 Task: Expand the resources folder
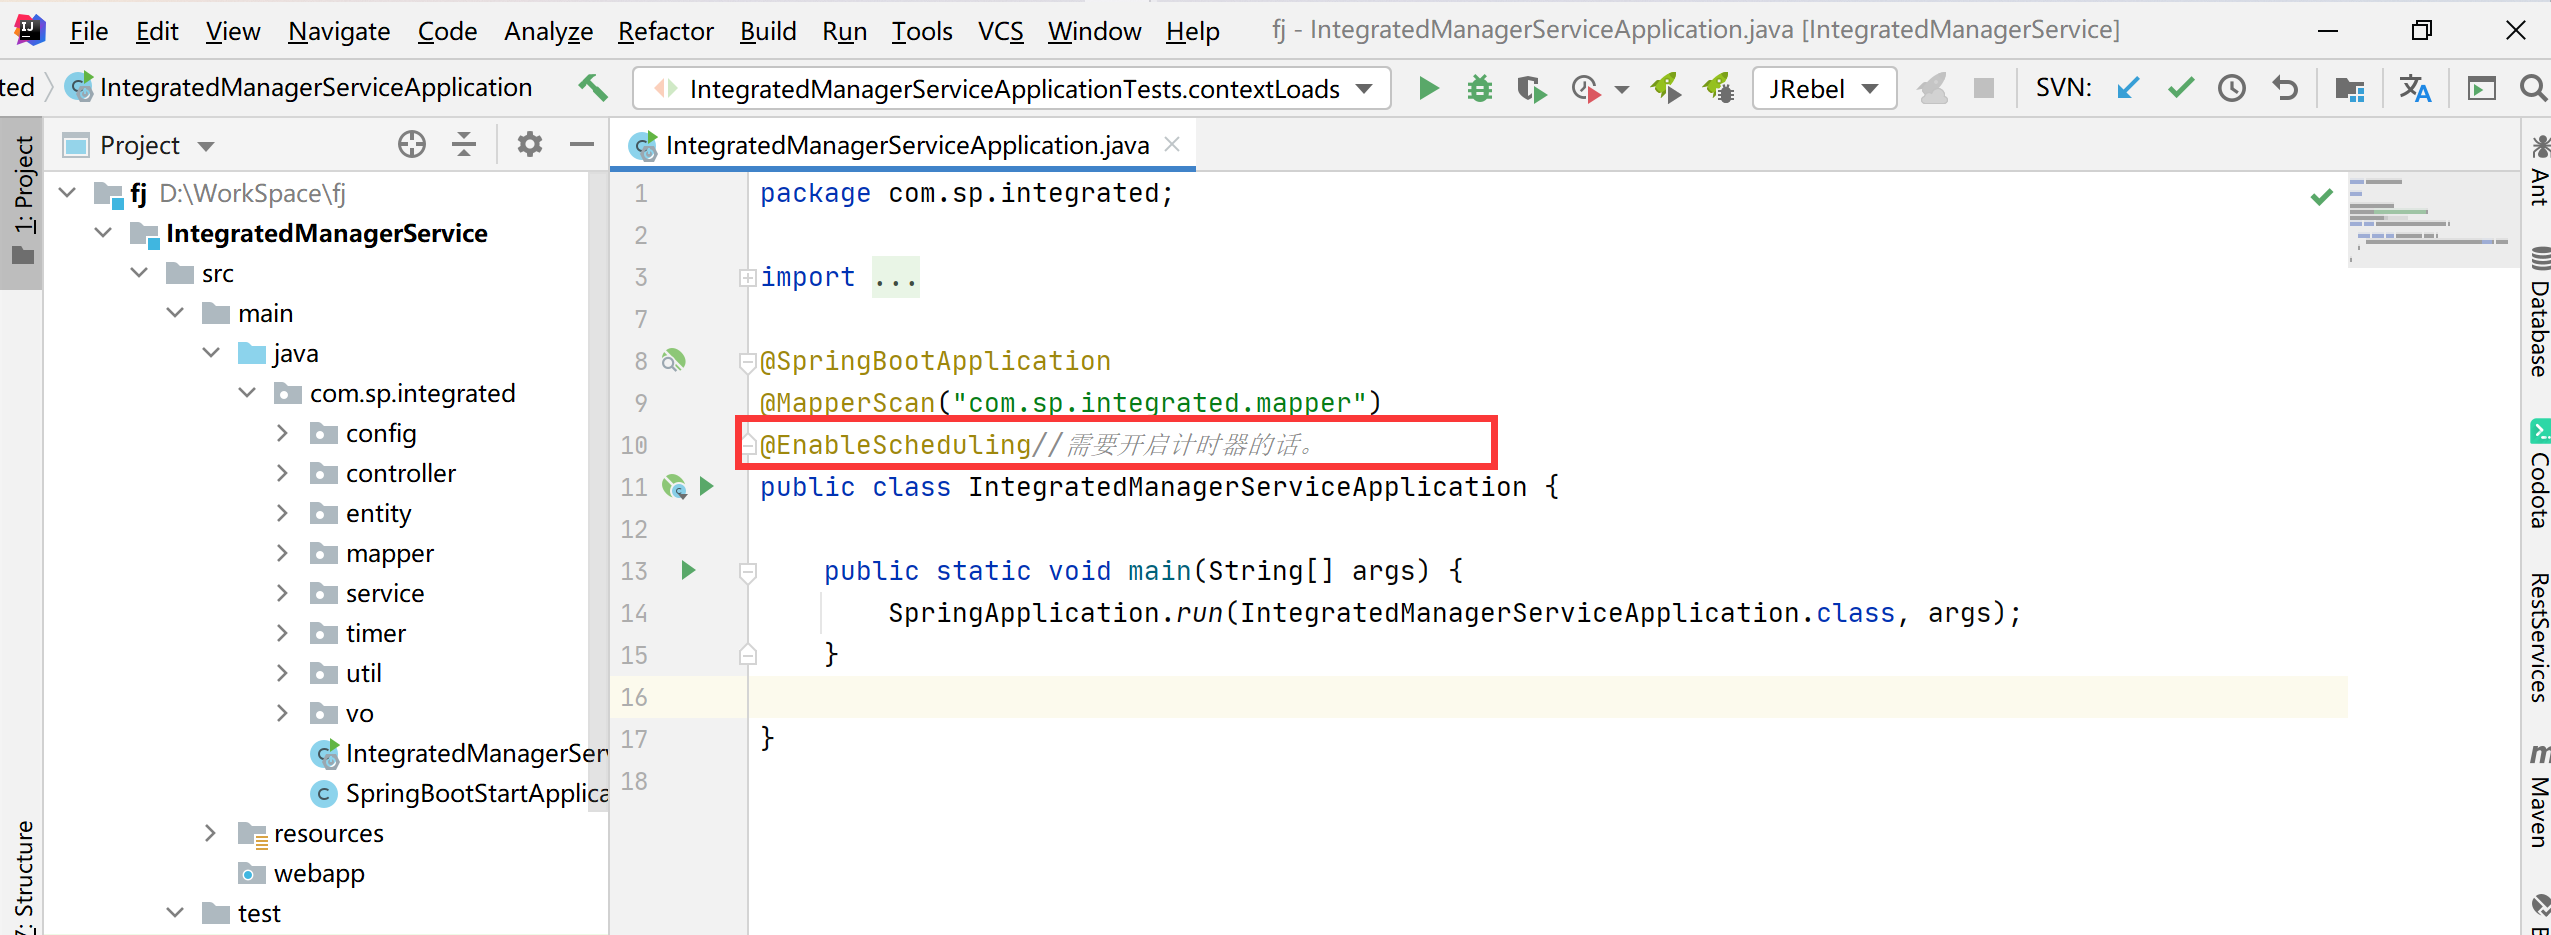click(210, 833)
